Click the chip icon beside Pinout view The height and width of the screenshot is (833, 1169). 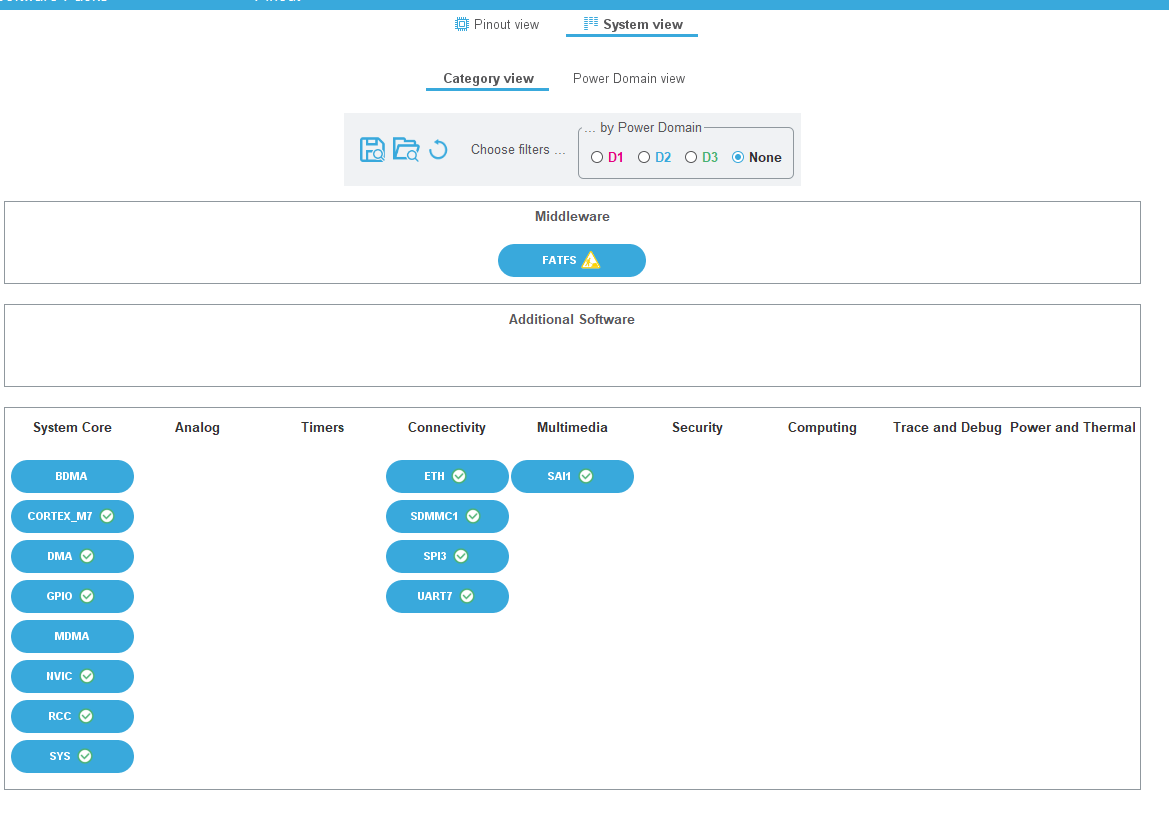[461, 24]
